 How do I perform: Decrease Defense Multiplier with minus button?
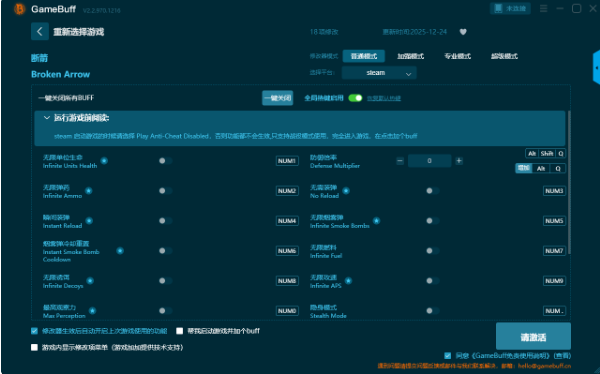tap(400, 161)
